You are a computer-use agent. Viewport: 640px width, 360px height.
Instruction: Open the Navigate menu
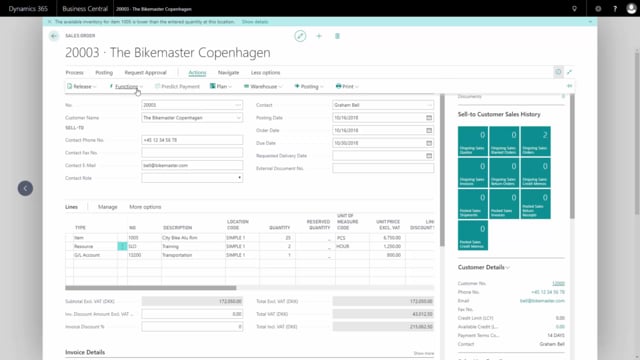[229, 73]
